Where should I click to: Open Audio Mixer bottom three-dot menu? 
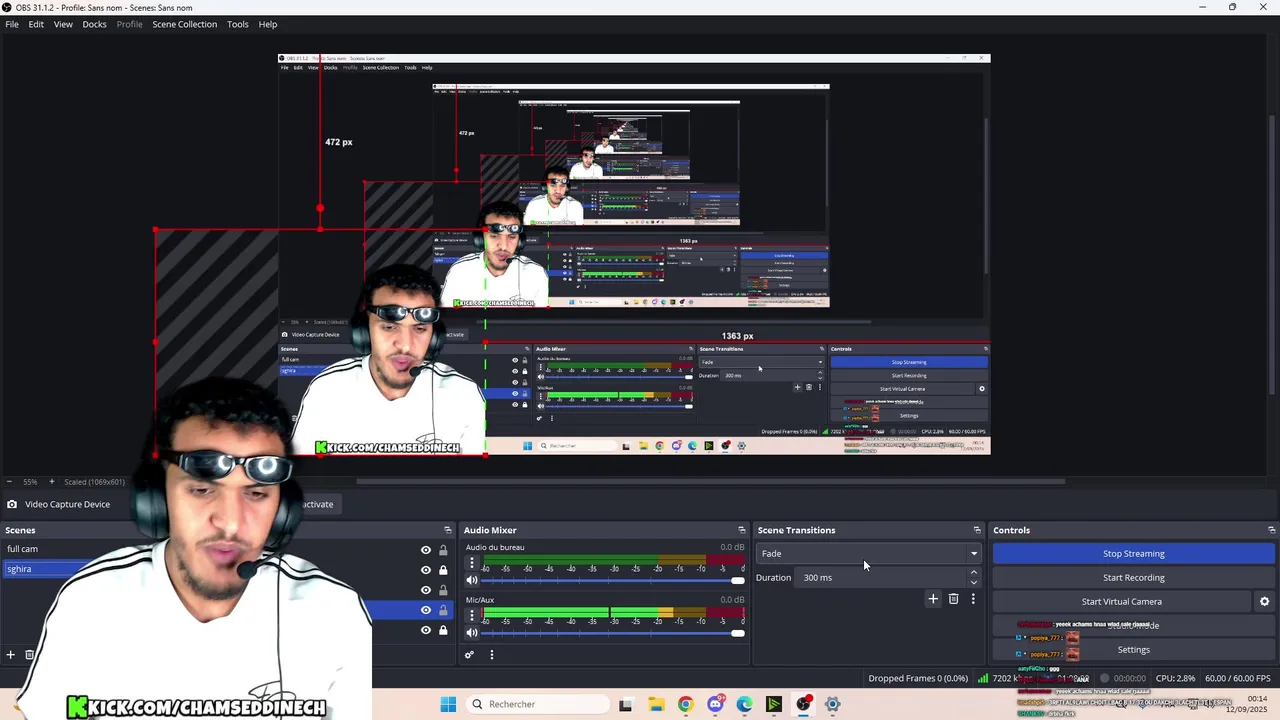pos(491,655)
